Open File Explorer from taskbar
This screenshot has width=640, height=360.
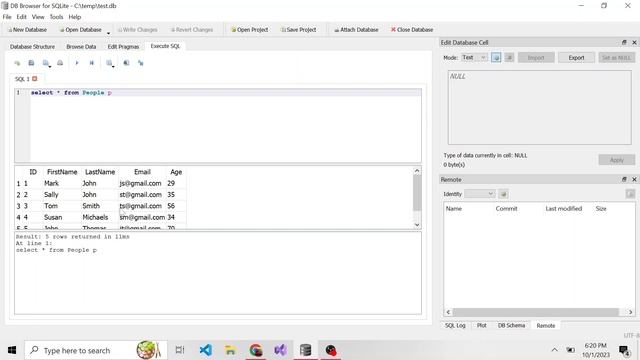tap(230, 350)
